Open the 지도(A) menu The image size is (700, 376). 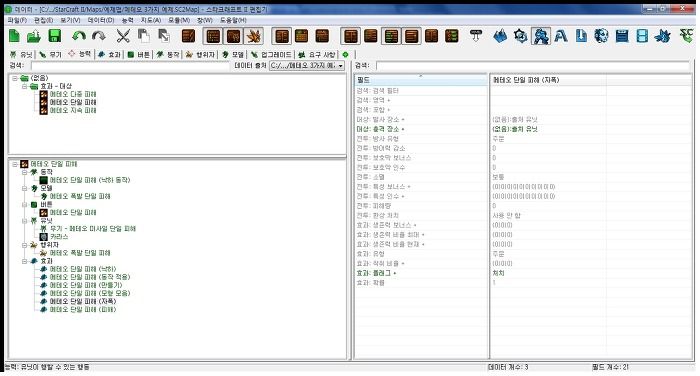click(150, 20)
